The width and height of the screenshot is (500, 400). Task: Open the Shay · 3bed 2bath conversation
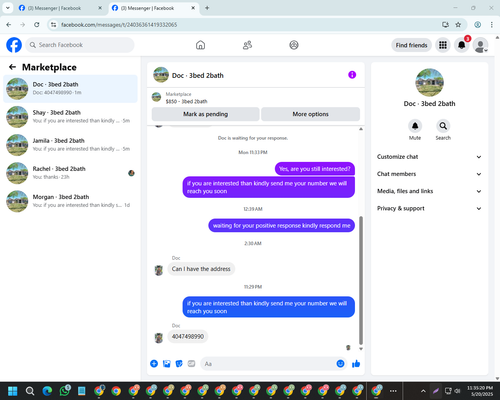coord(70,117)
